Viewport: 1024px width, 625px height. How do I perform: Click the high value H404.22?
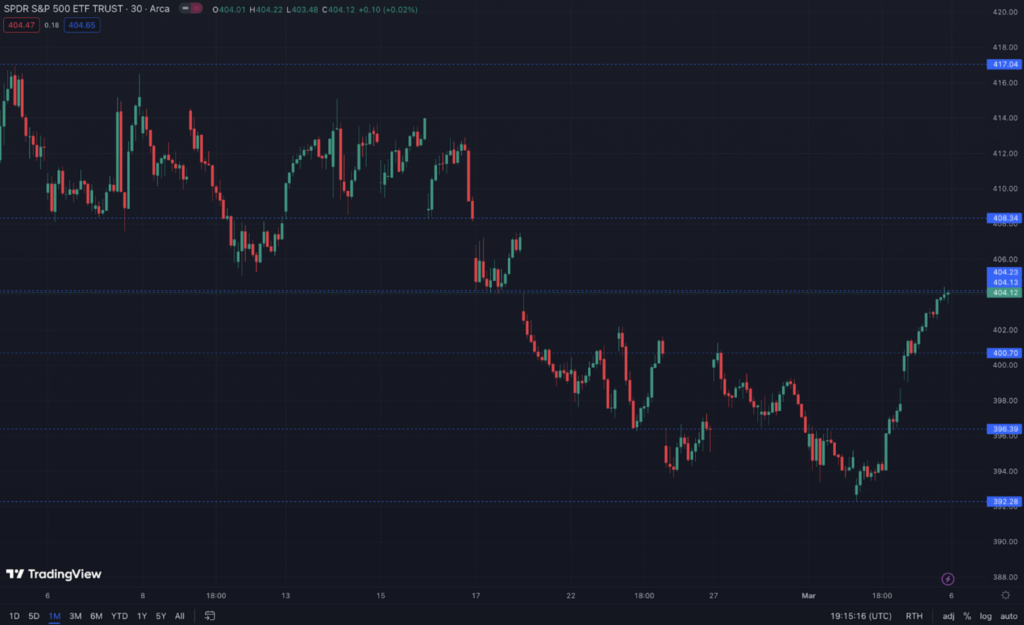click(266, 9)
